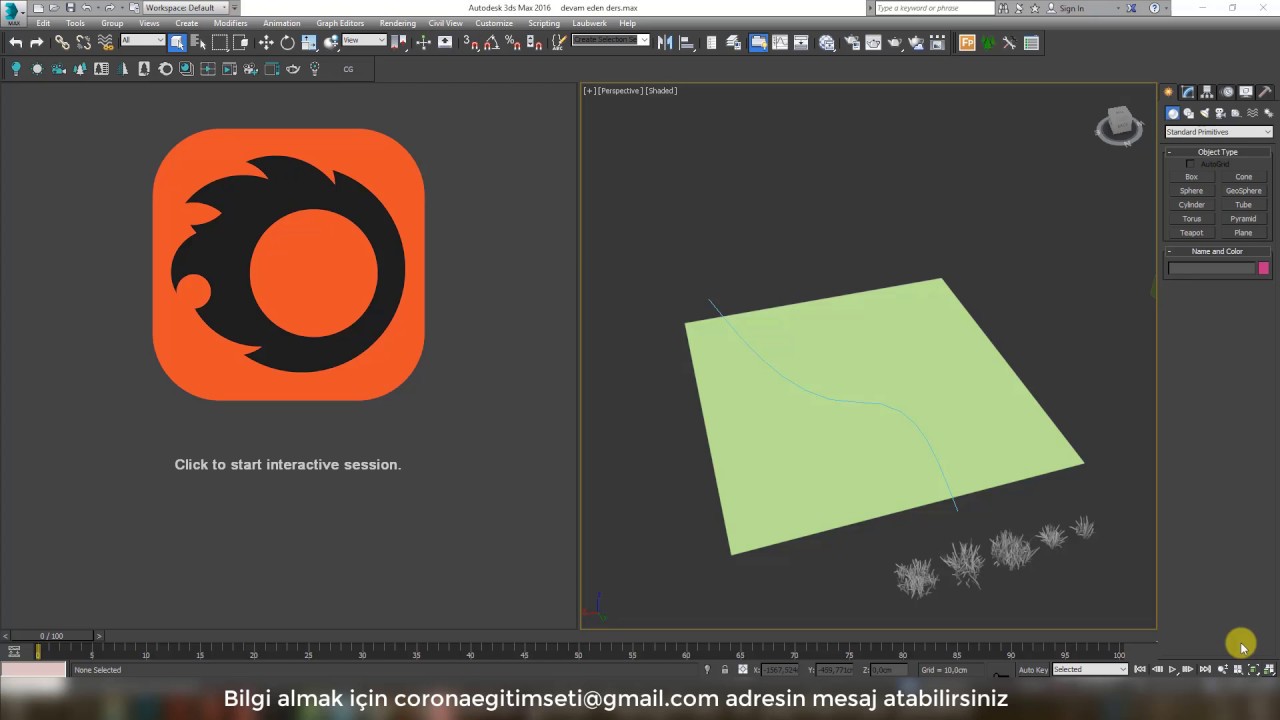This screenshot has width=1280, height=720.
Task: Switch to the Utilities hammer tab
Action: coord(1265,92)
